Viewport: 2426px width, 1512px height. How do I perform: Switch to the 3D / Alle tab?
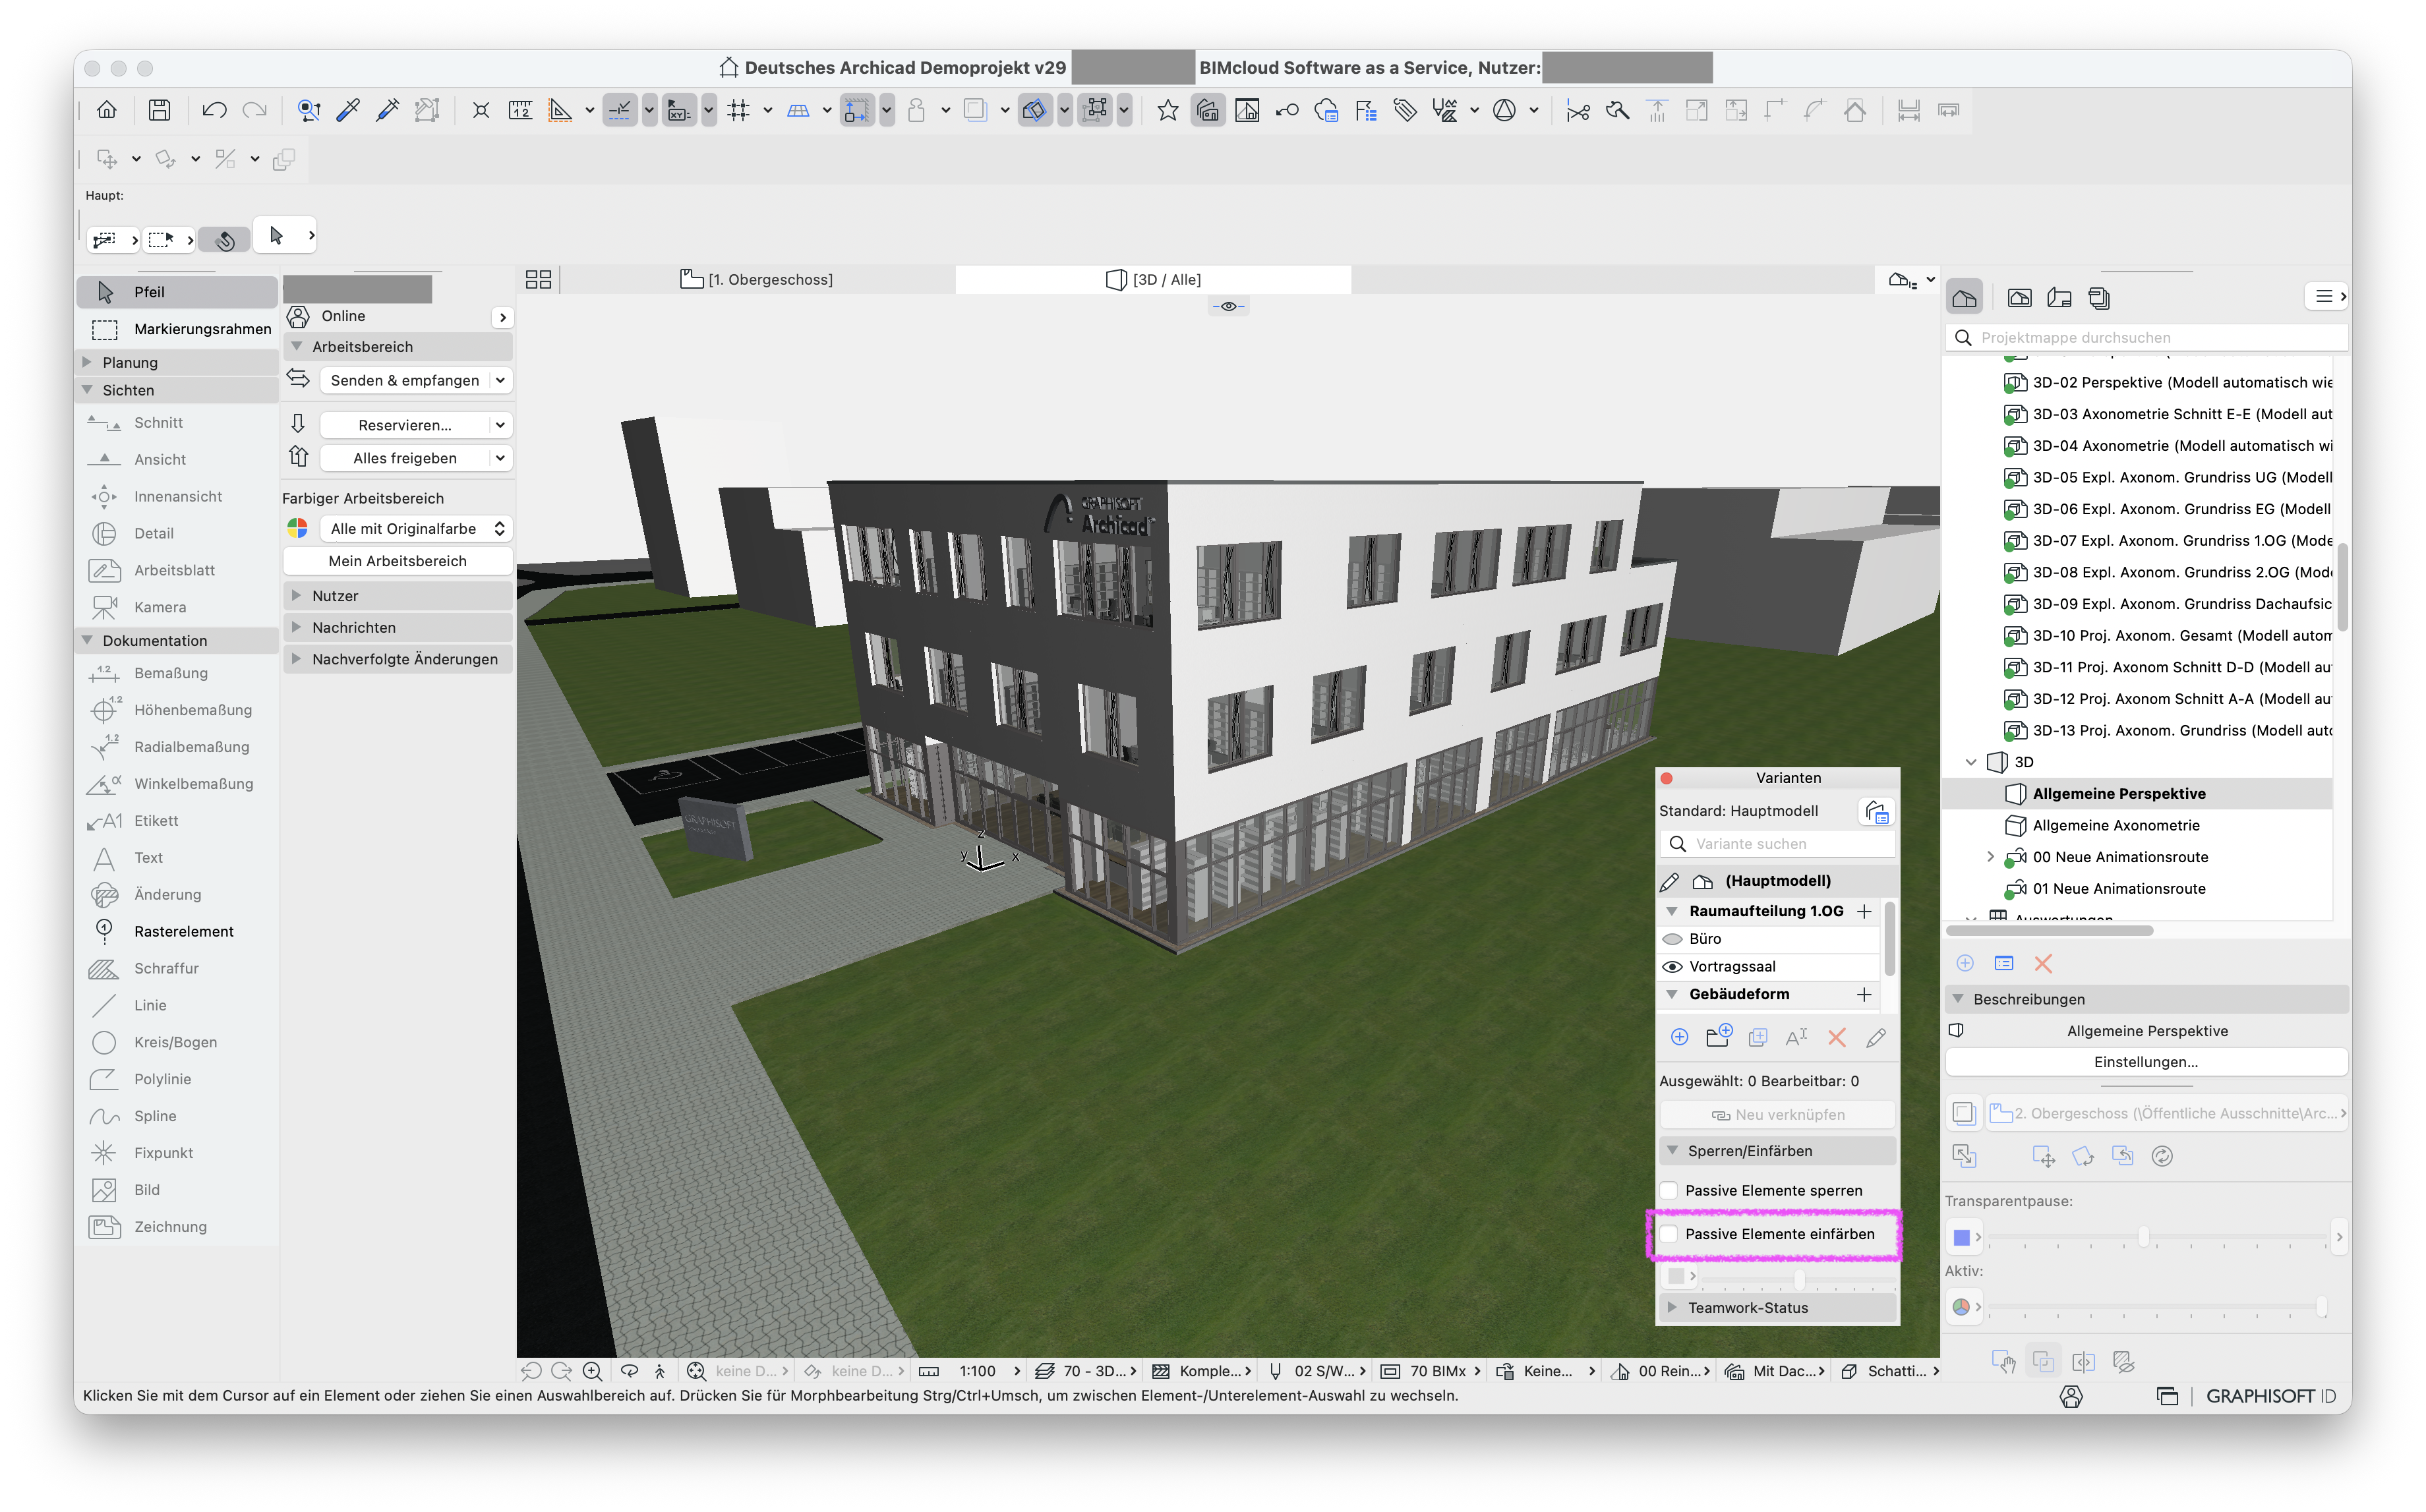click(1153, 280)
